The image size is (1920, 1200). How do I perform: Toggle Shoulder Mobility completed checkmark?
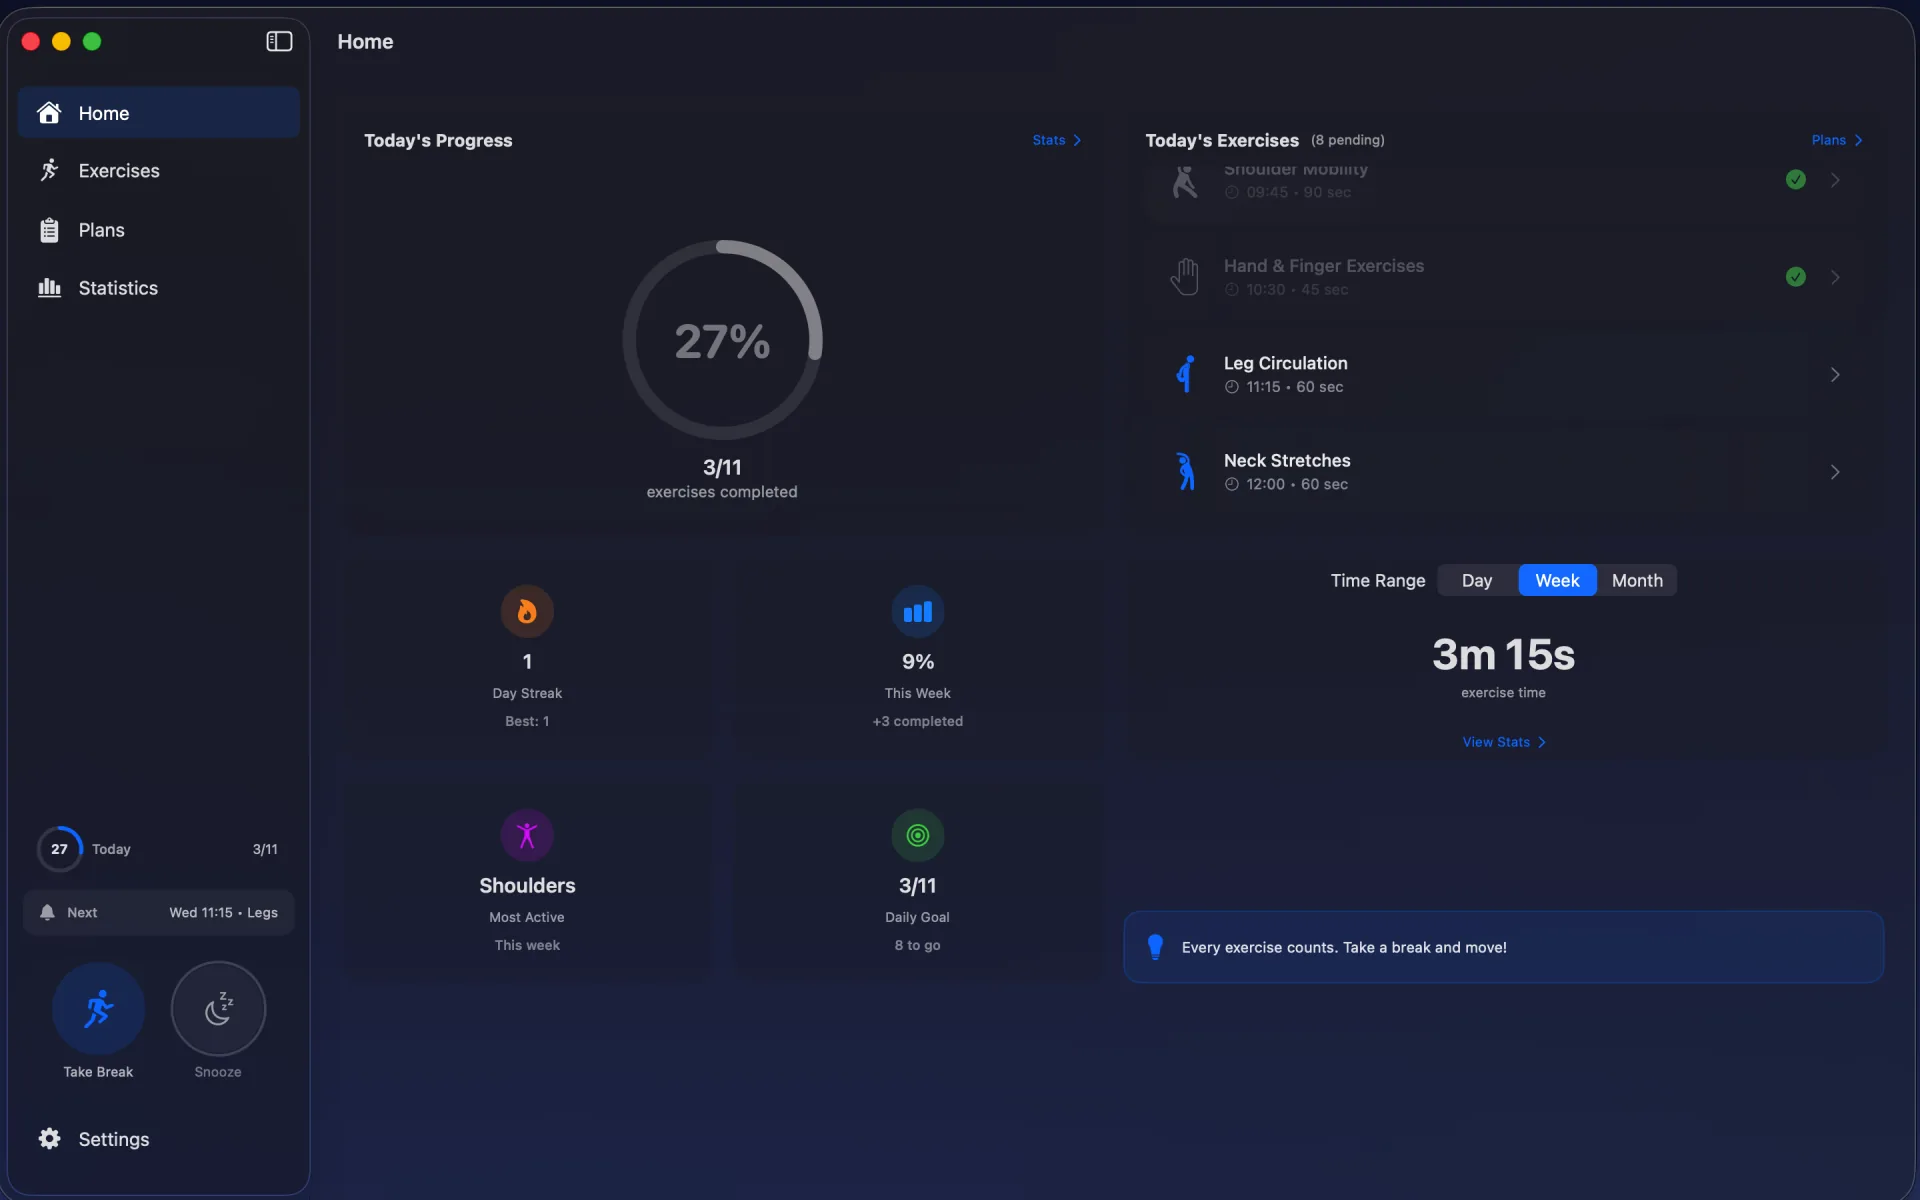click(1795, 180)
